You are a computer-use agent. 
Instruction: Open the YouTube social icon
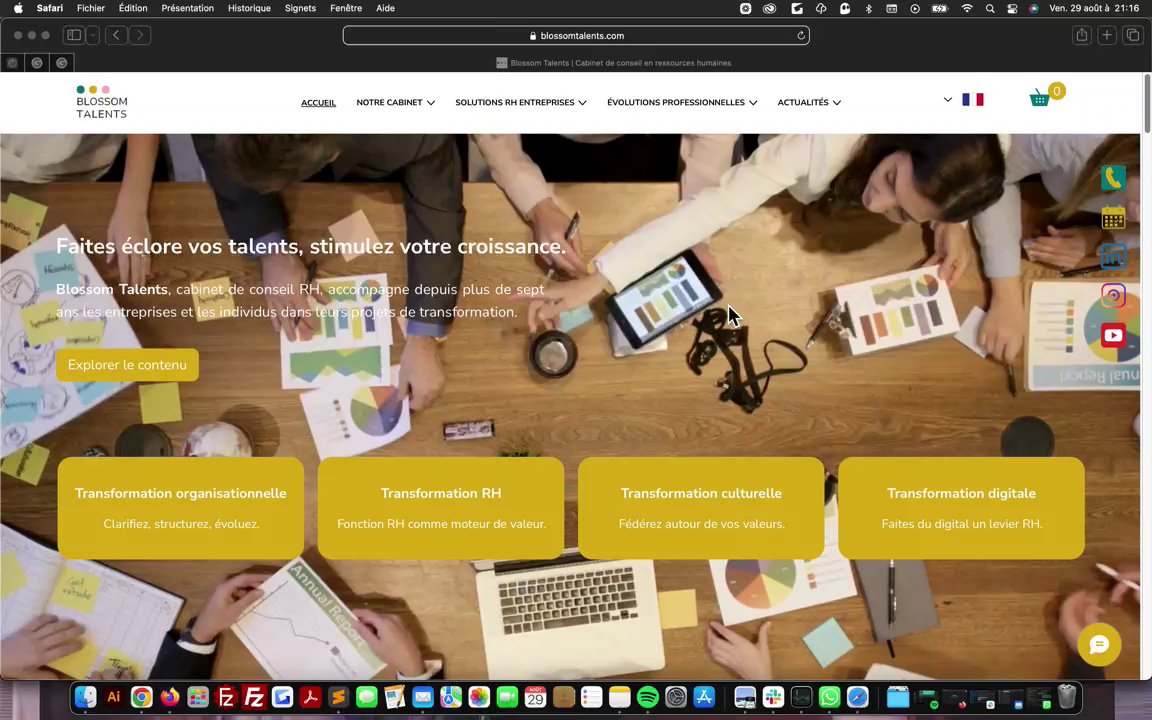(1113, 335)
